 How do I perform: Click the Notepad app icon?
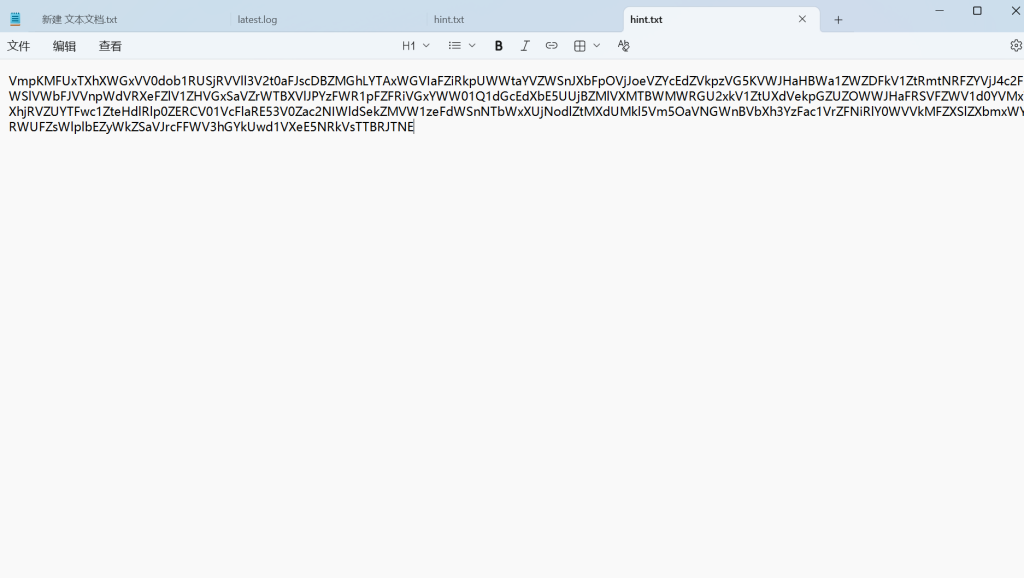pyautogui.click(x=15, y=19)
